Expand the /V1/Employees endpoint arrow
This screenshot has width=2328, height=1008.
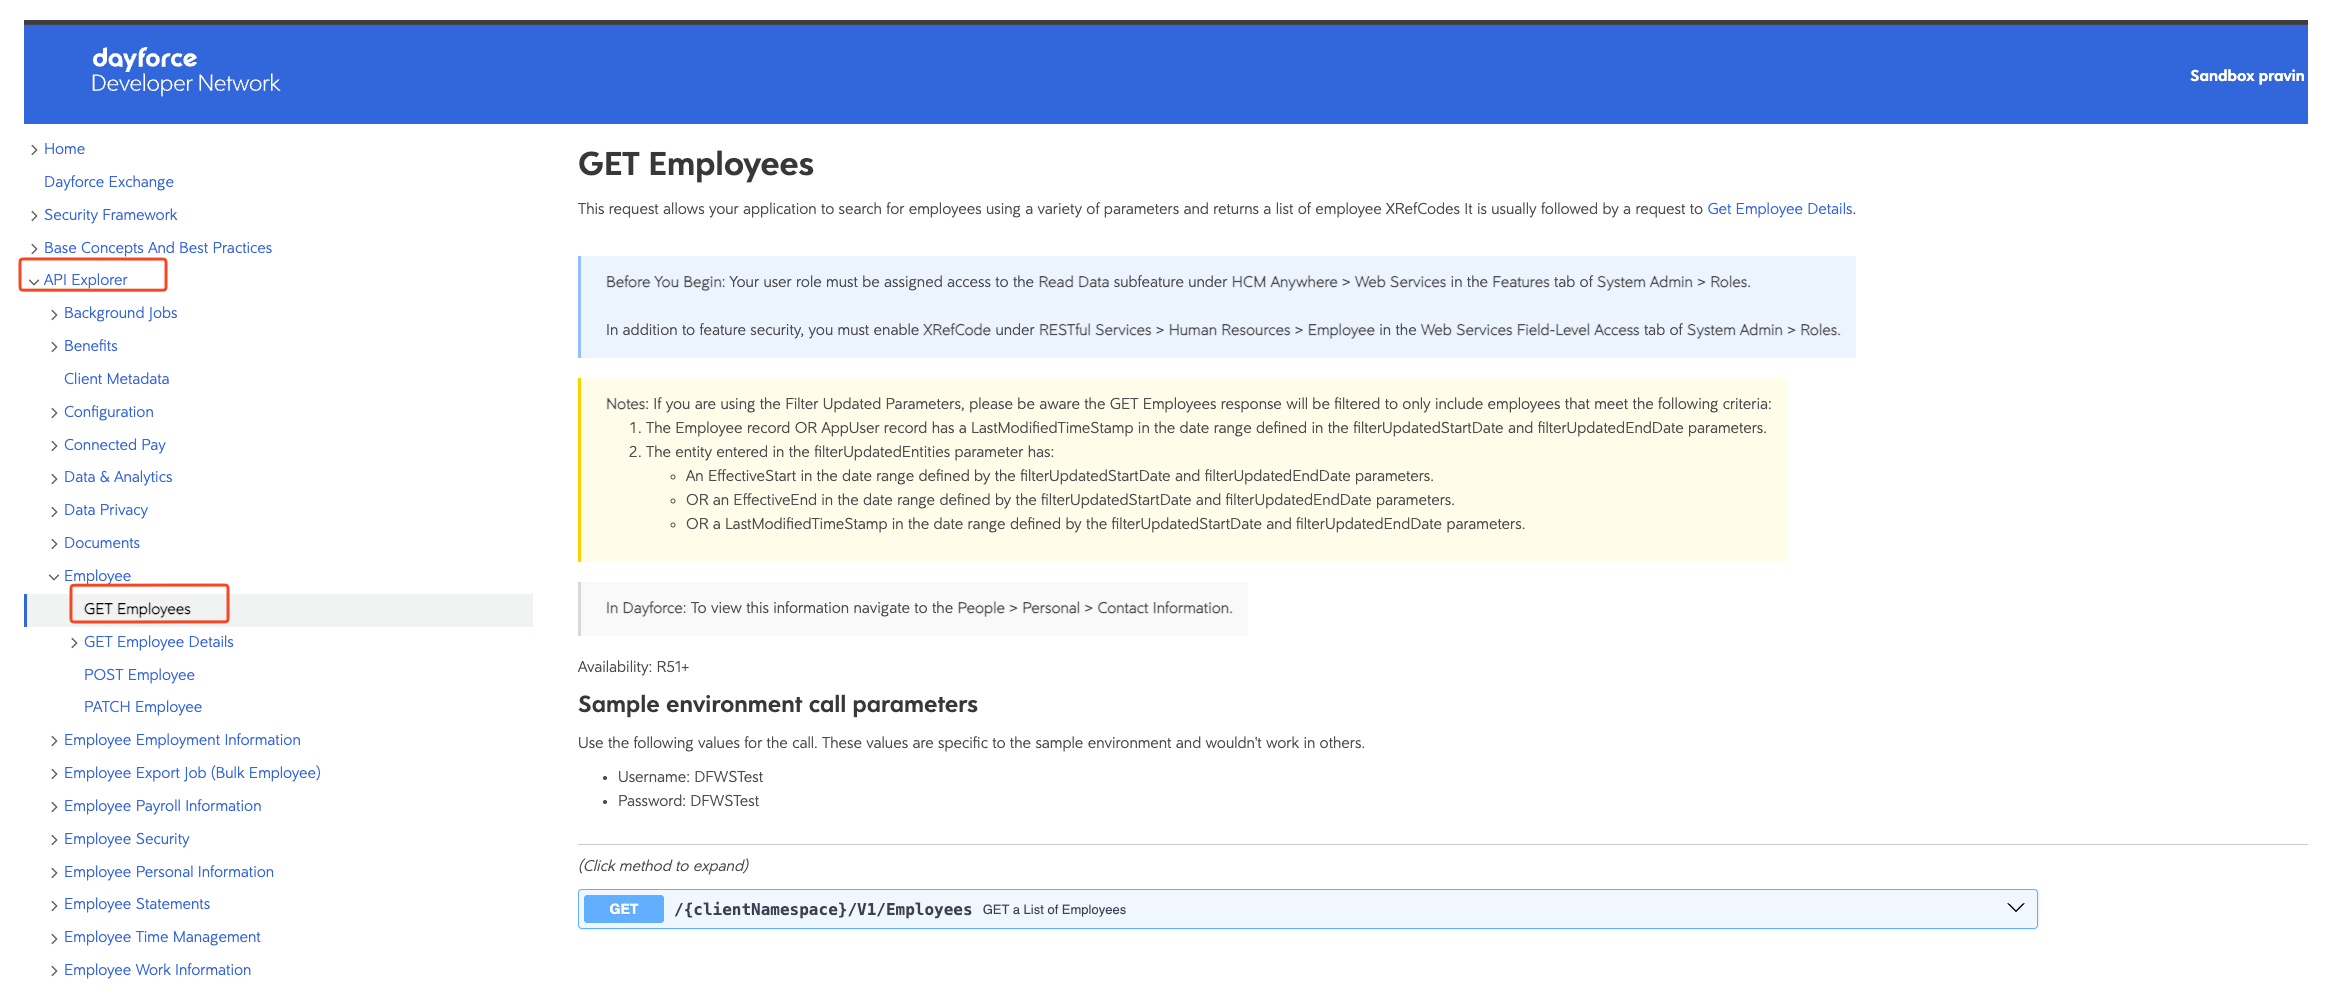pos(2015,908)
